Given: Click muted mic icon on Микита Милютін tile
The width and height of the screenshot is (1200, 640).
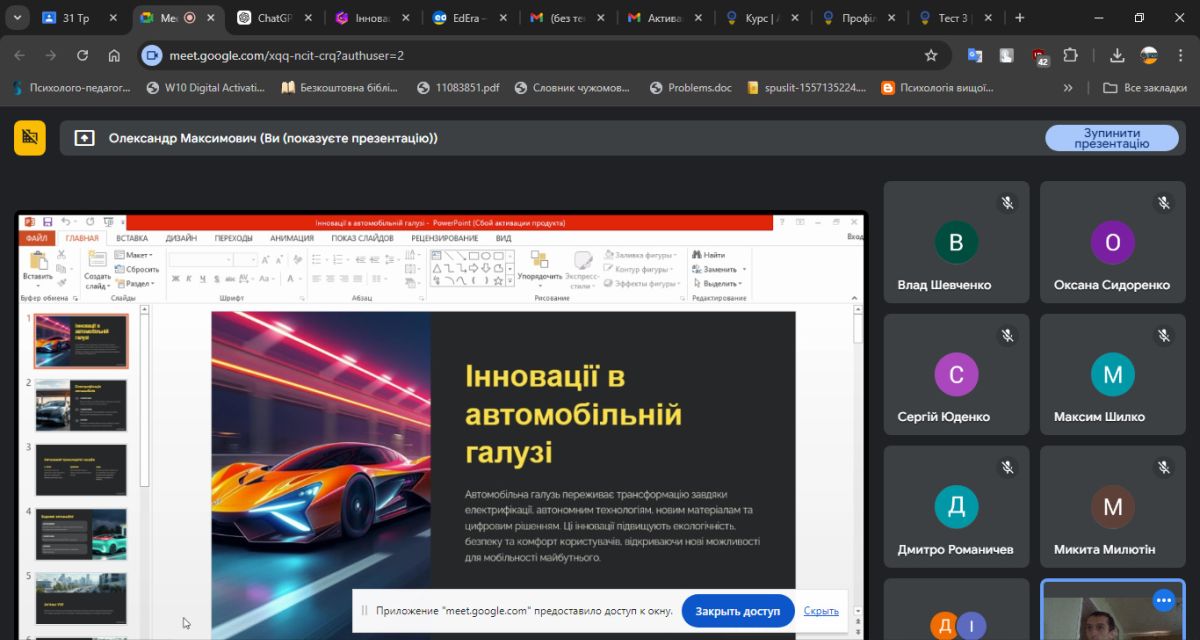Looking at the screenshot, I should coord(1164,467).
